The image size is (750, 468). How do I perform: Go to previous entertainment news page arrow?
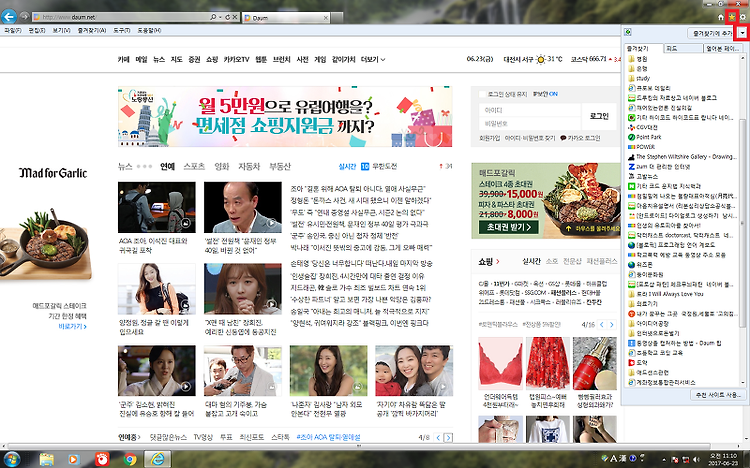coord(438,437)
